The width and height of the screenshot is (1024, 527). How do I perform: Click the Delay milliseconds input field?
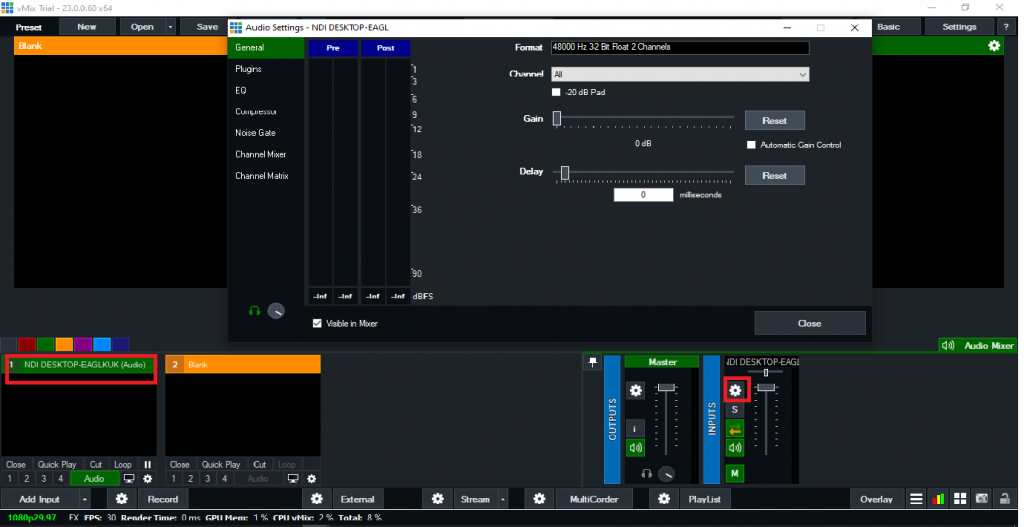point(643,195)
